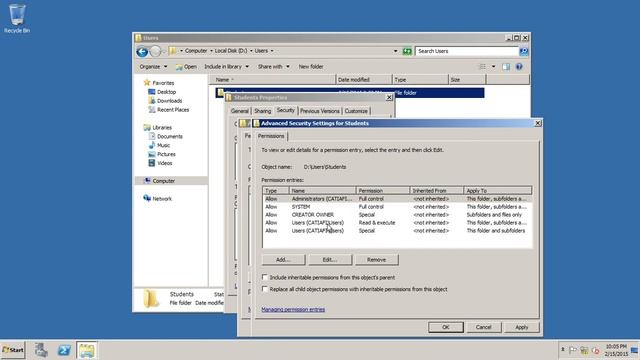Image resolution: width=640 pixels, height=360 pixels.
Task: Open the Include in library dropdown
Action: point(227,67)
